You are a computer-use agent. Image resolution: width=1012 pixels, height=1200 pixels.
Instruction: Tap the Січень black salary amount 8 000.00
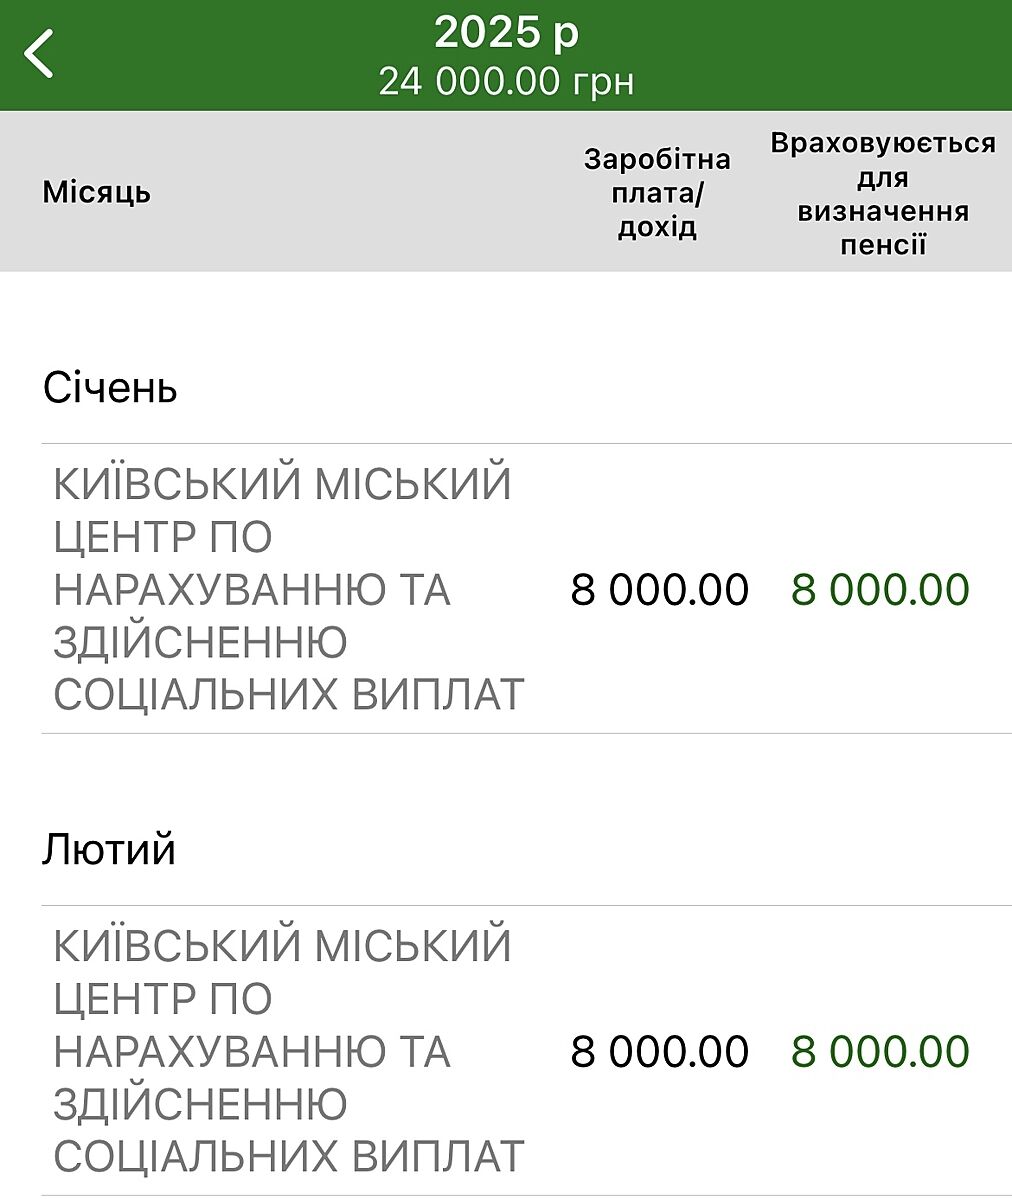point(659,589)
